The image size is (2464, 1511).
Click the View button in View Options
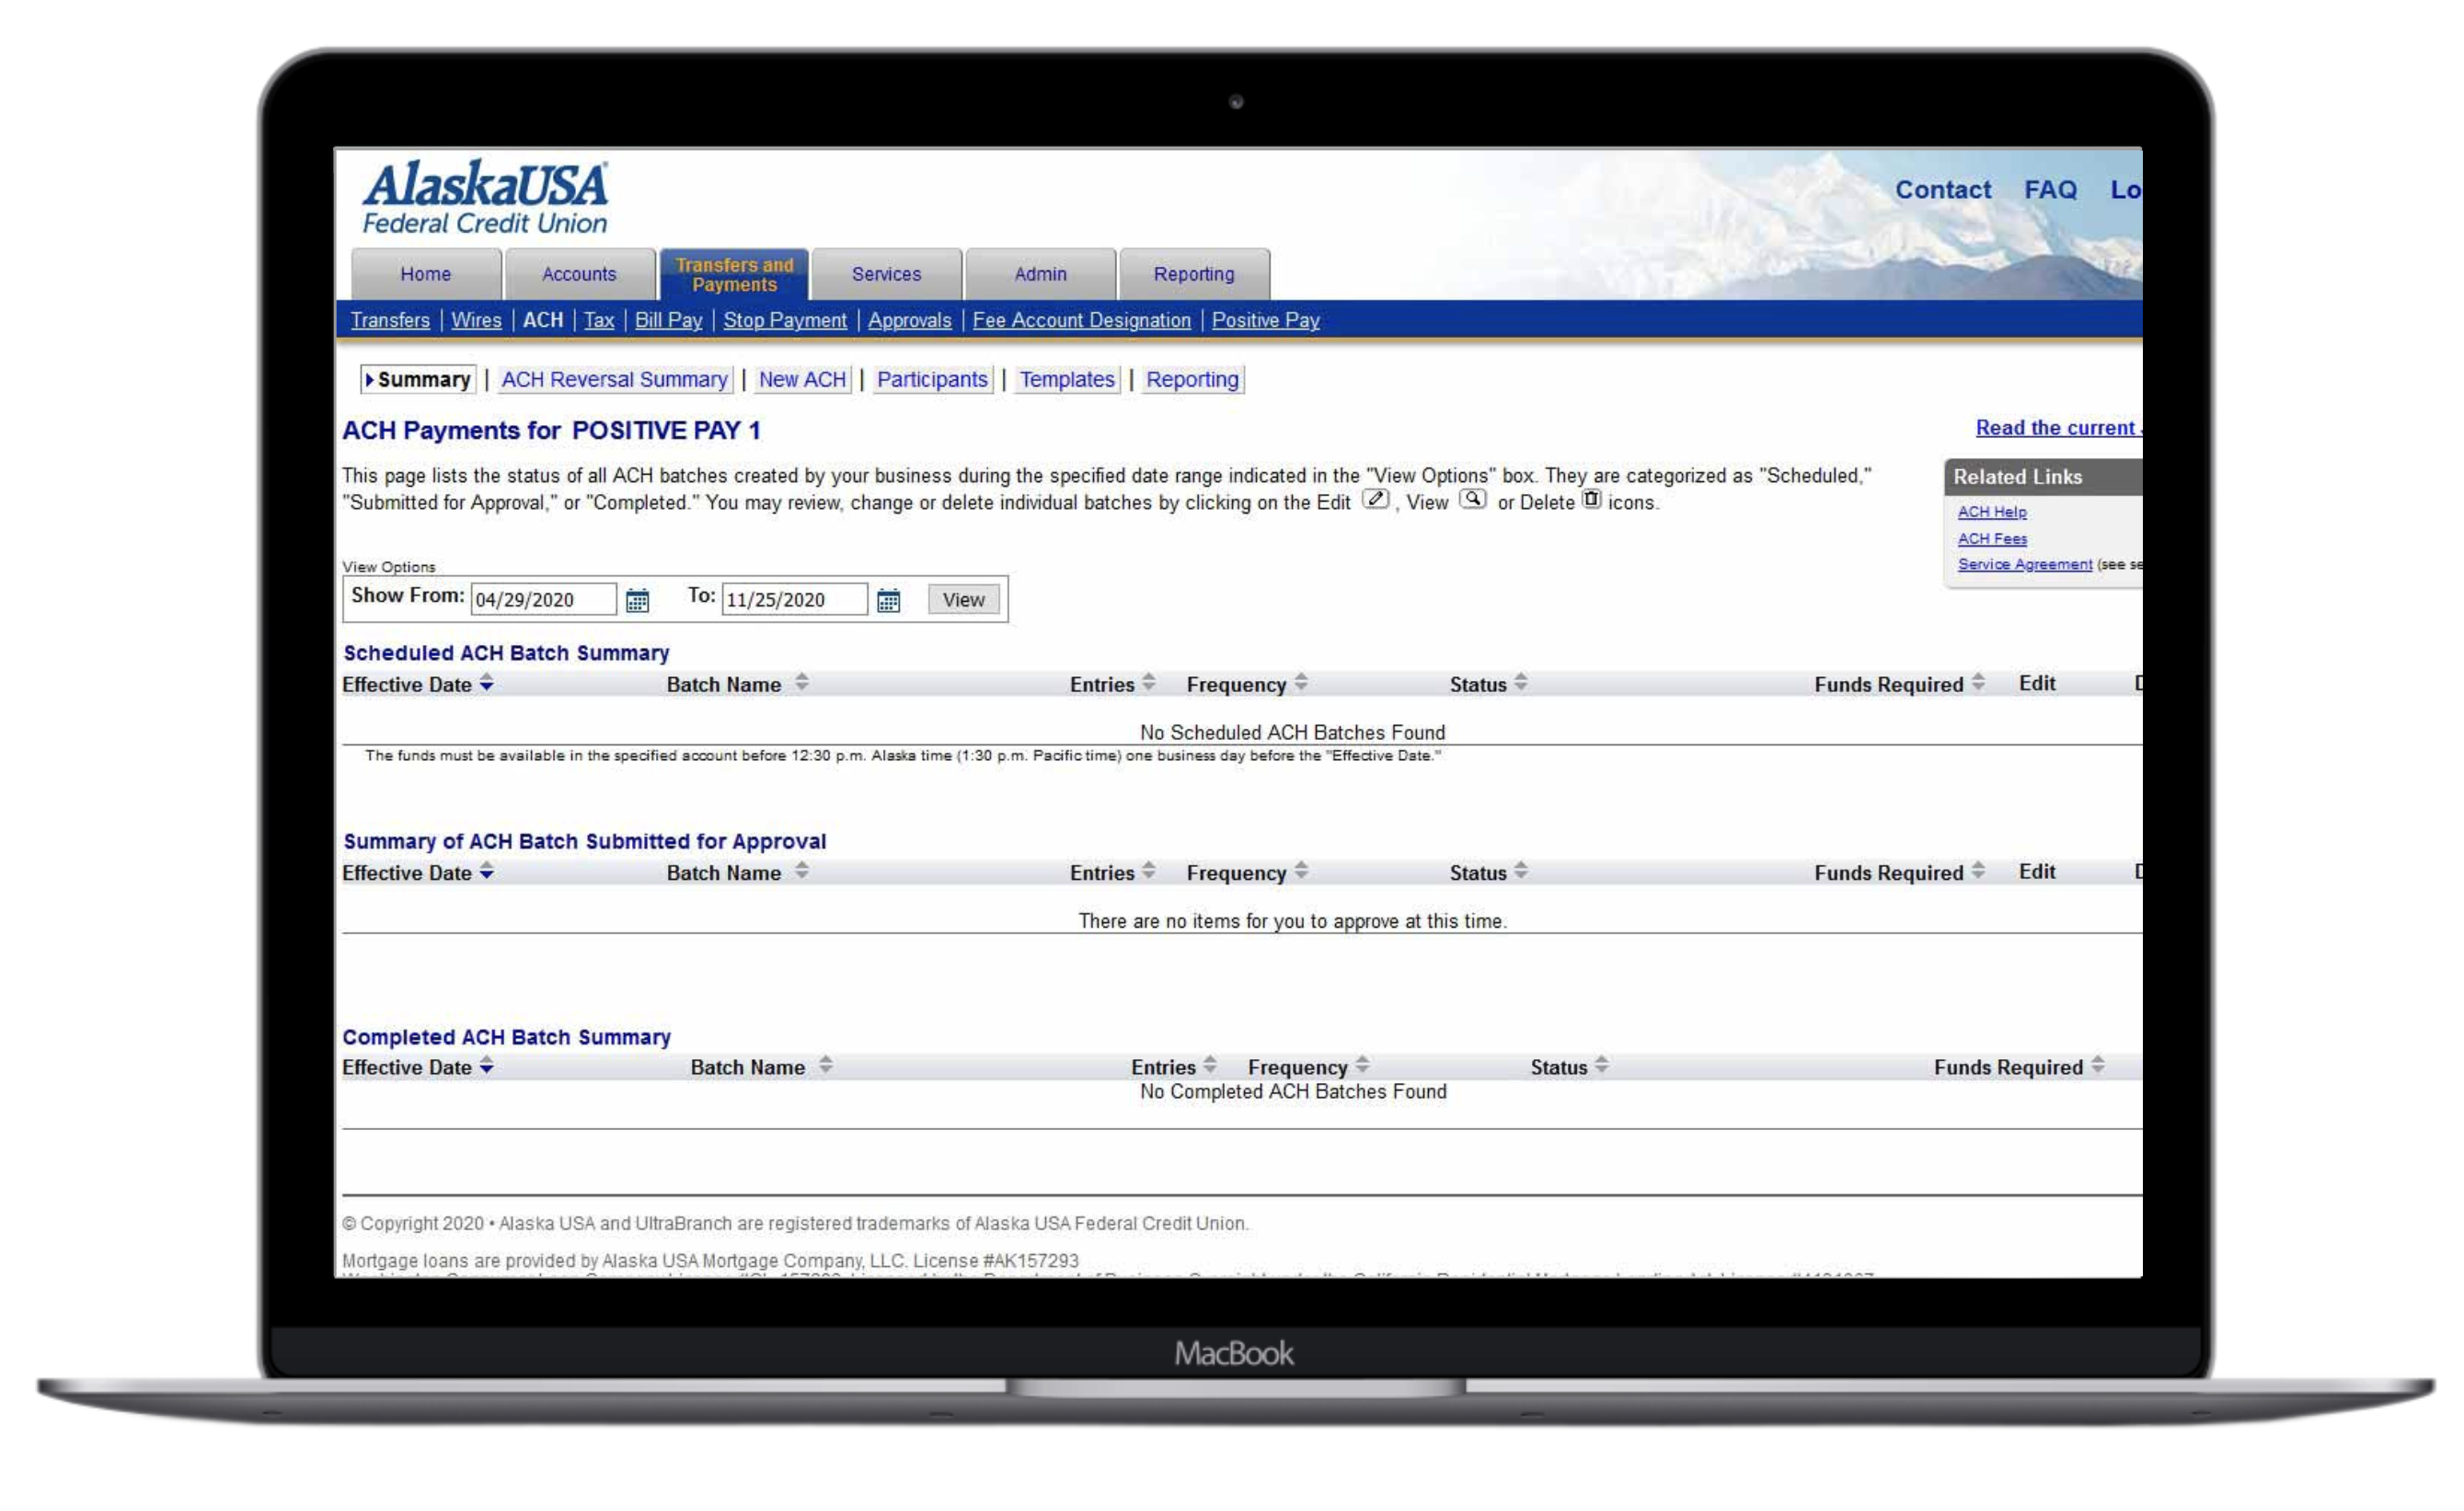point(962,599)
